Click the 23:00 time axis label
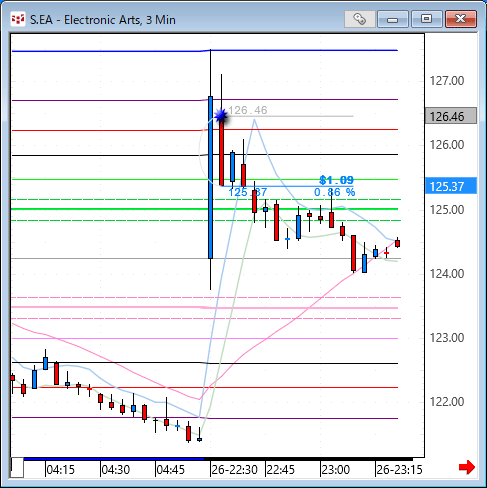 coord(336,470)
